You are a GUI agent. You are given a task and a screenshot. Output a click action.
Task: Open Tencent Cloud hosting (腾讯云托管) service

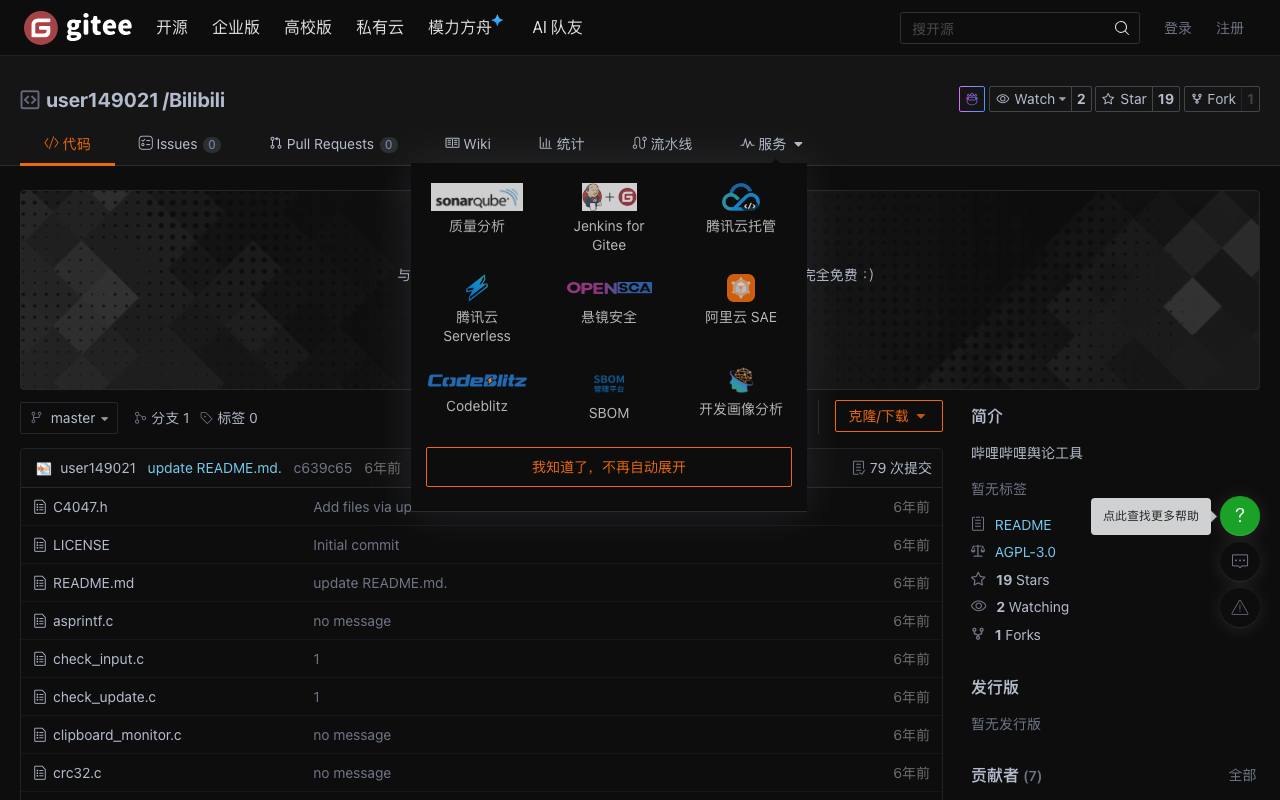click(741, 209)
